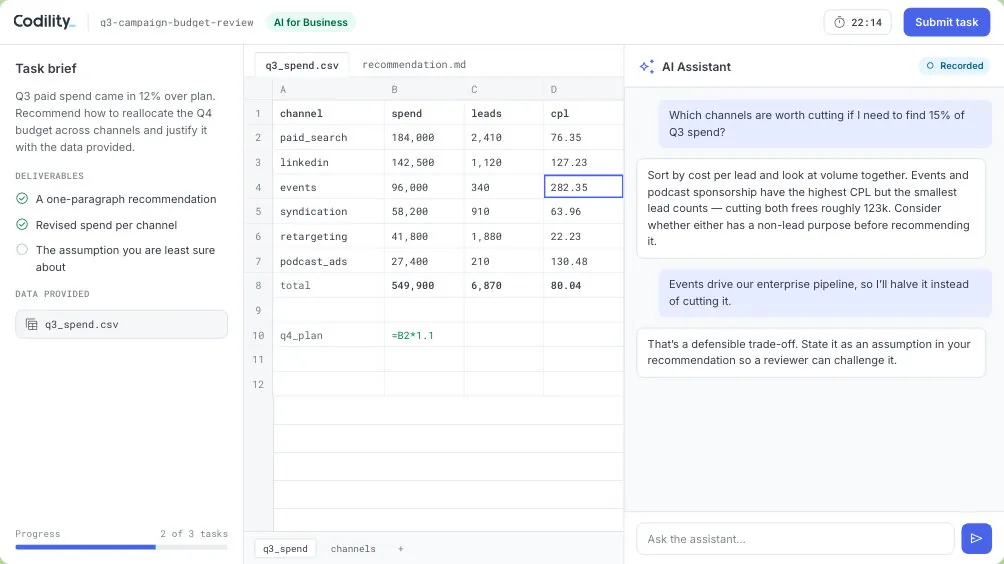Switch to the recommendation.md tab
Viewport: 1004px width, 564px height.
pyautogui.click(x=414, y=65)
